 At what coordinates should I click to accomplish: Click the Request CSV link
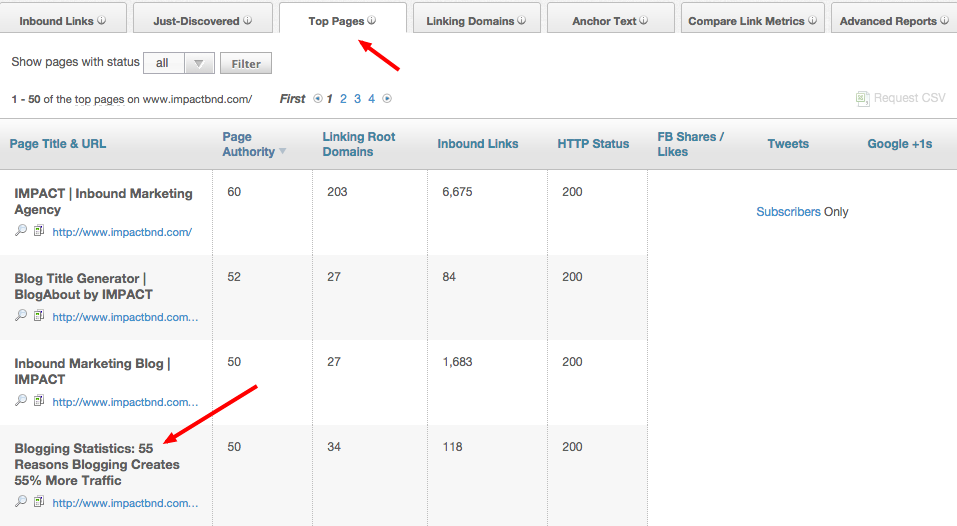tap(909, 98)
